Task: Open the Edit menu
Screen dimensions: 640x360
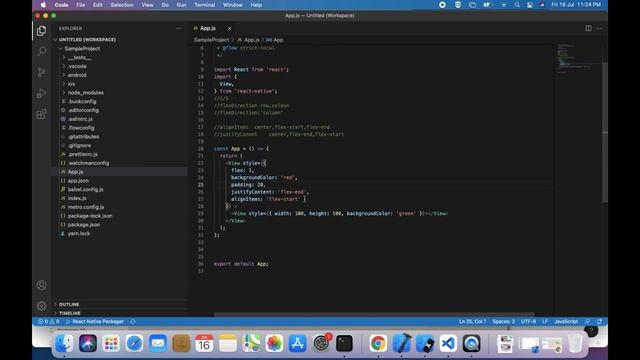Action: tap(98, 5)
